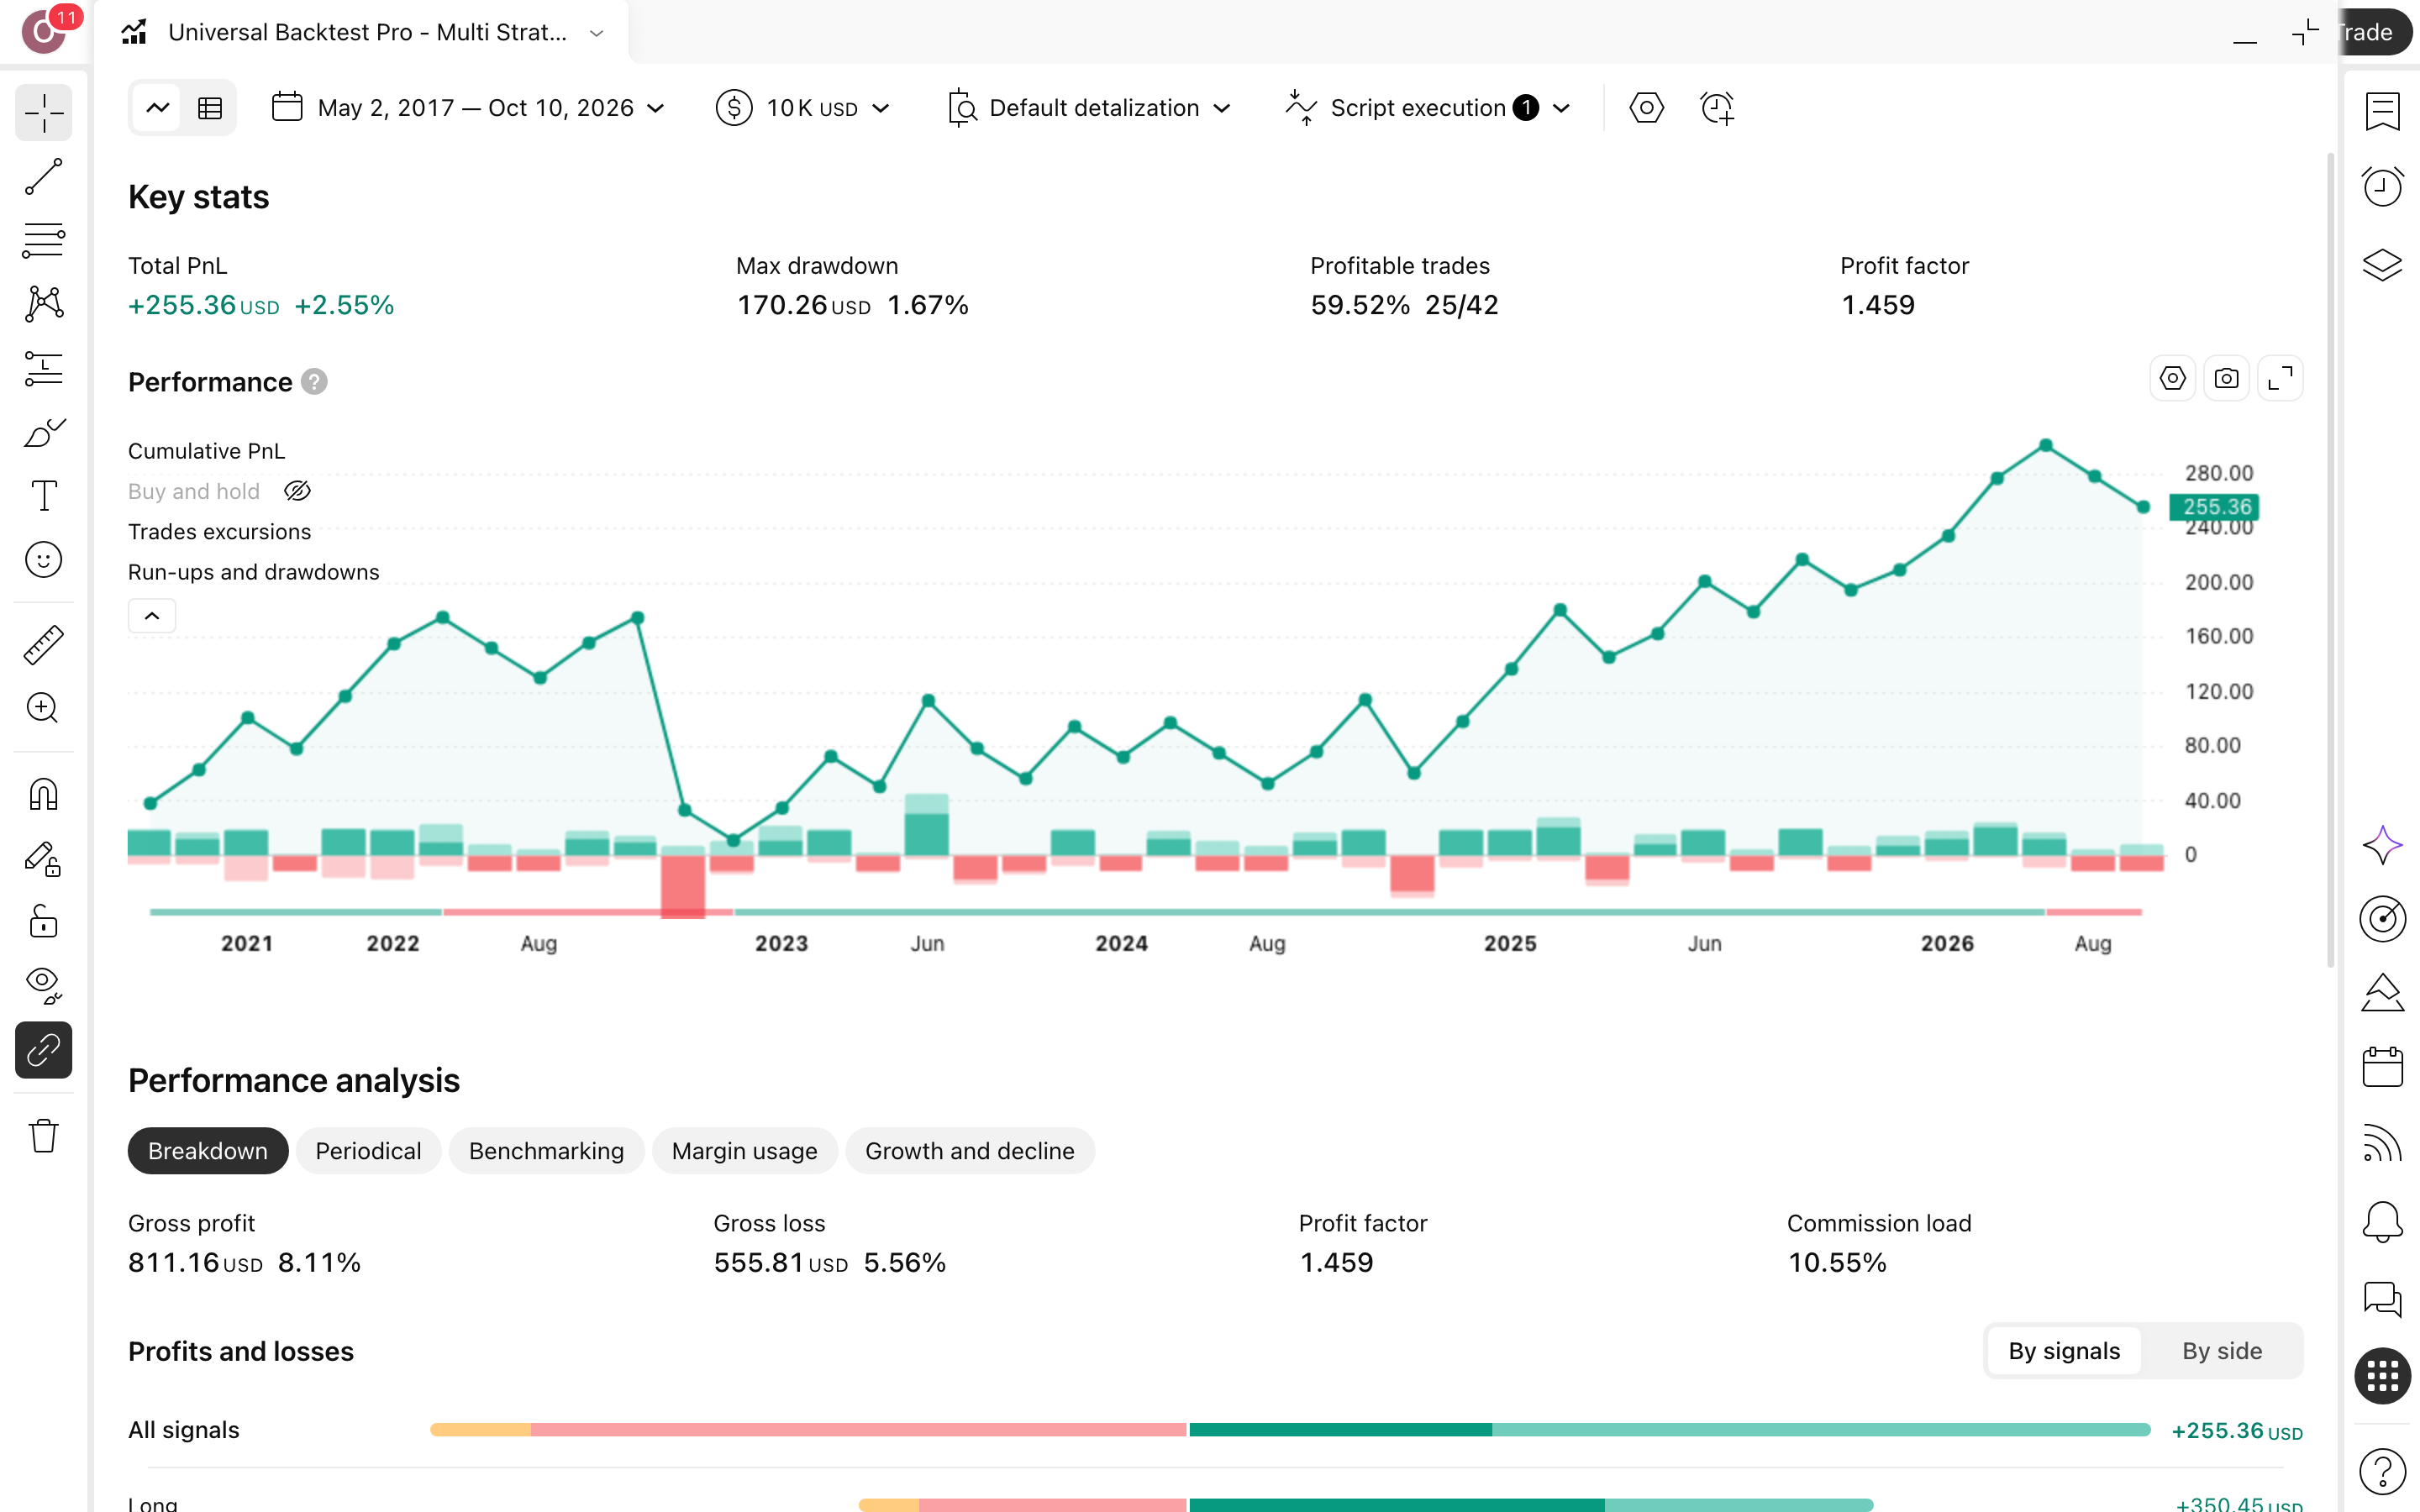Select the ruler measure tool
Viewport: 2420px width, 1512px height.
(44, 645)
